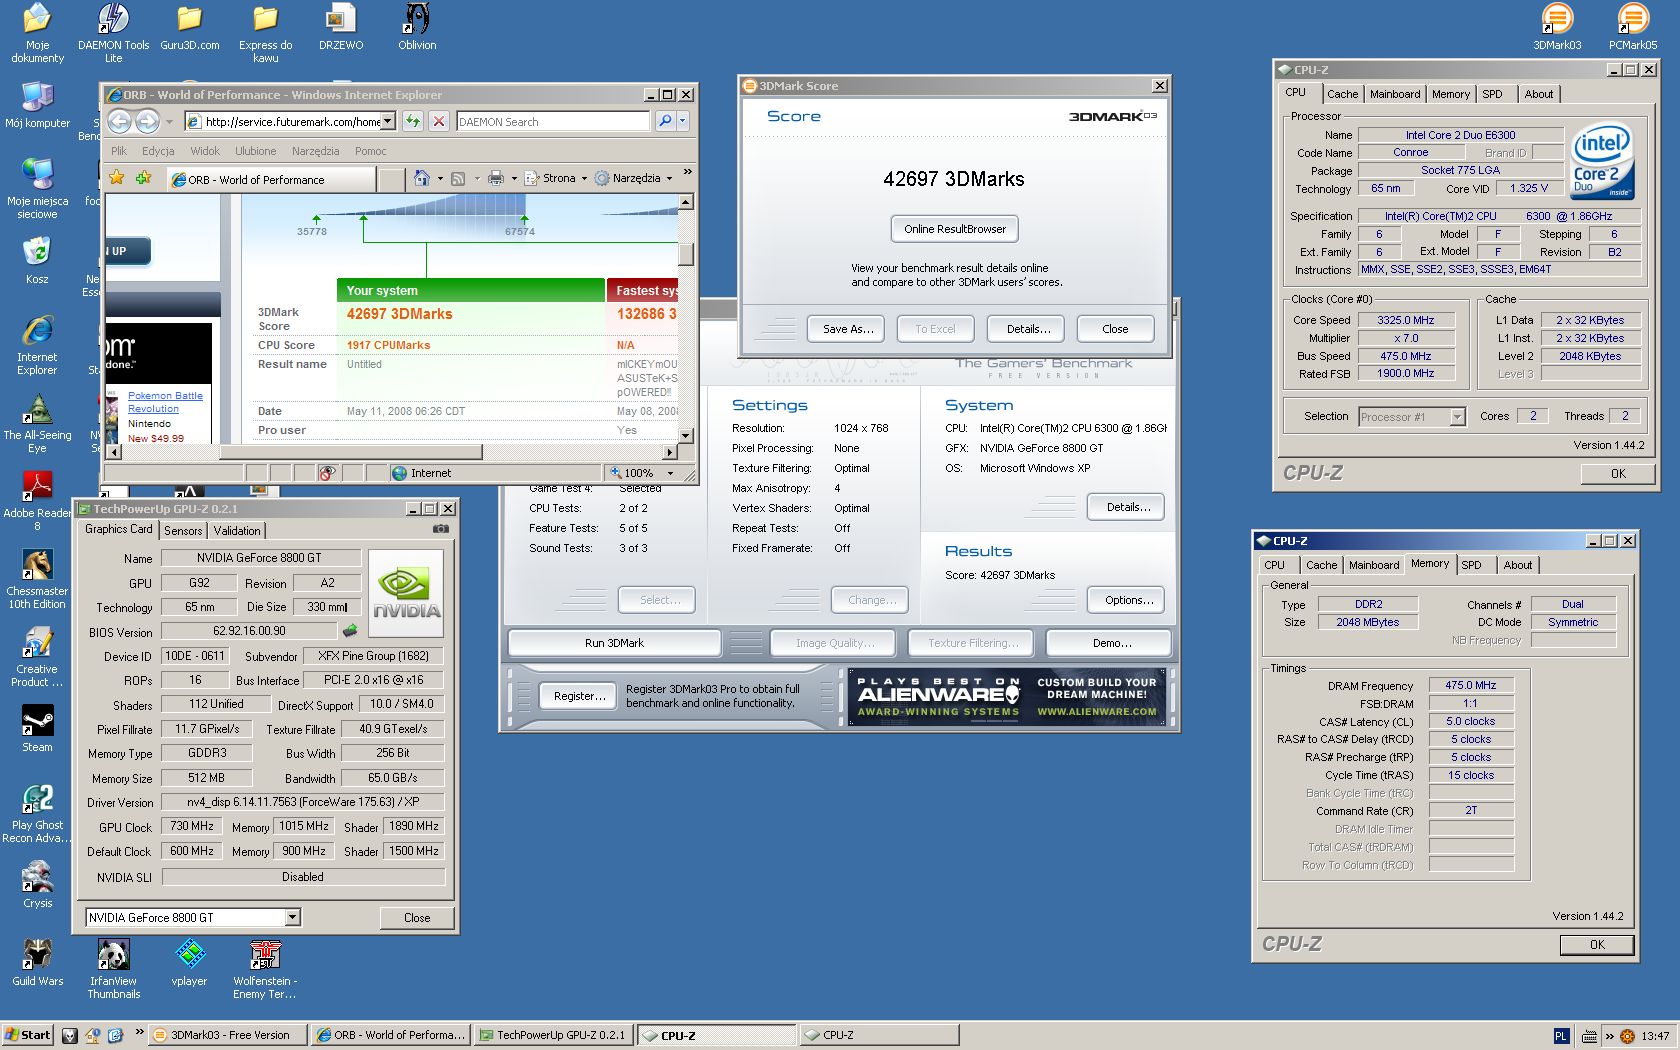Click the IE vertical scrollbar down arrow

(685, 435)
